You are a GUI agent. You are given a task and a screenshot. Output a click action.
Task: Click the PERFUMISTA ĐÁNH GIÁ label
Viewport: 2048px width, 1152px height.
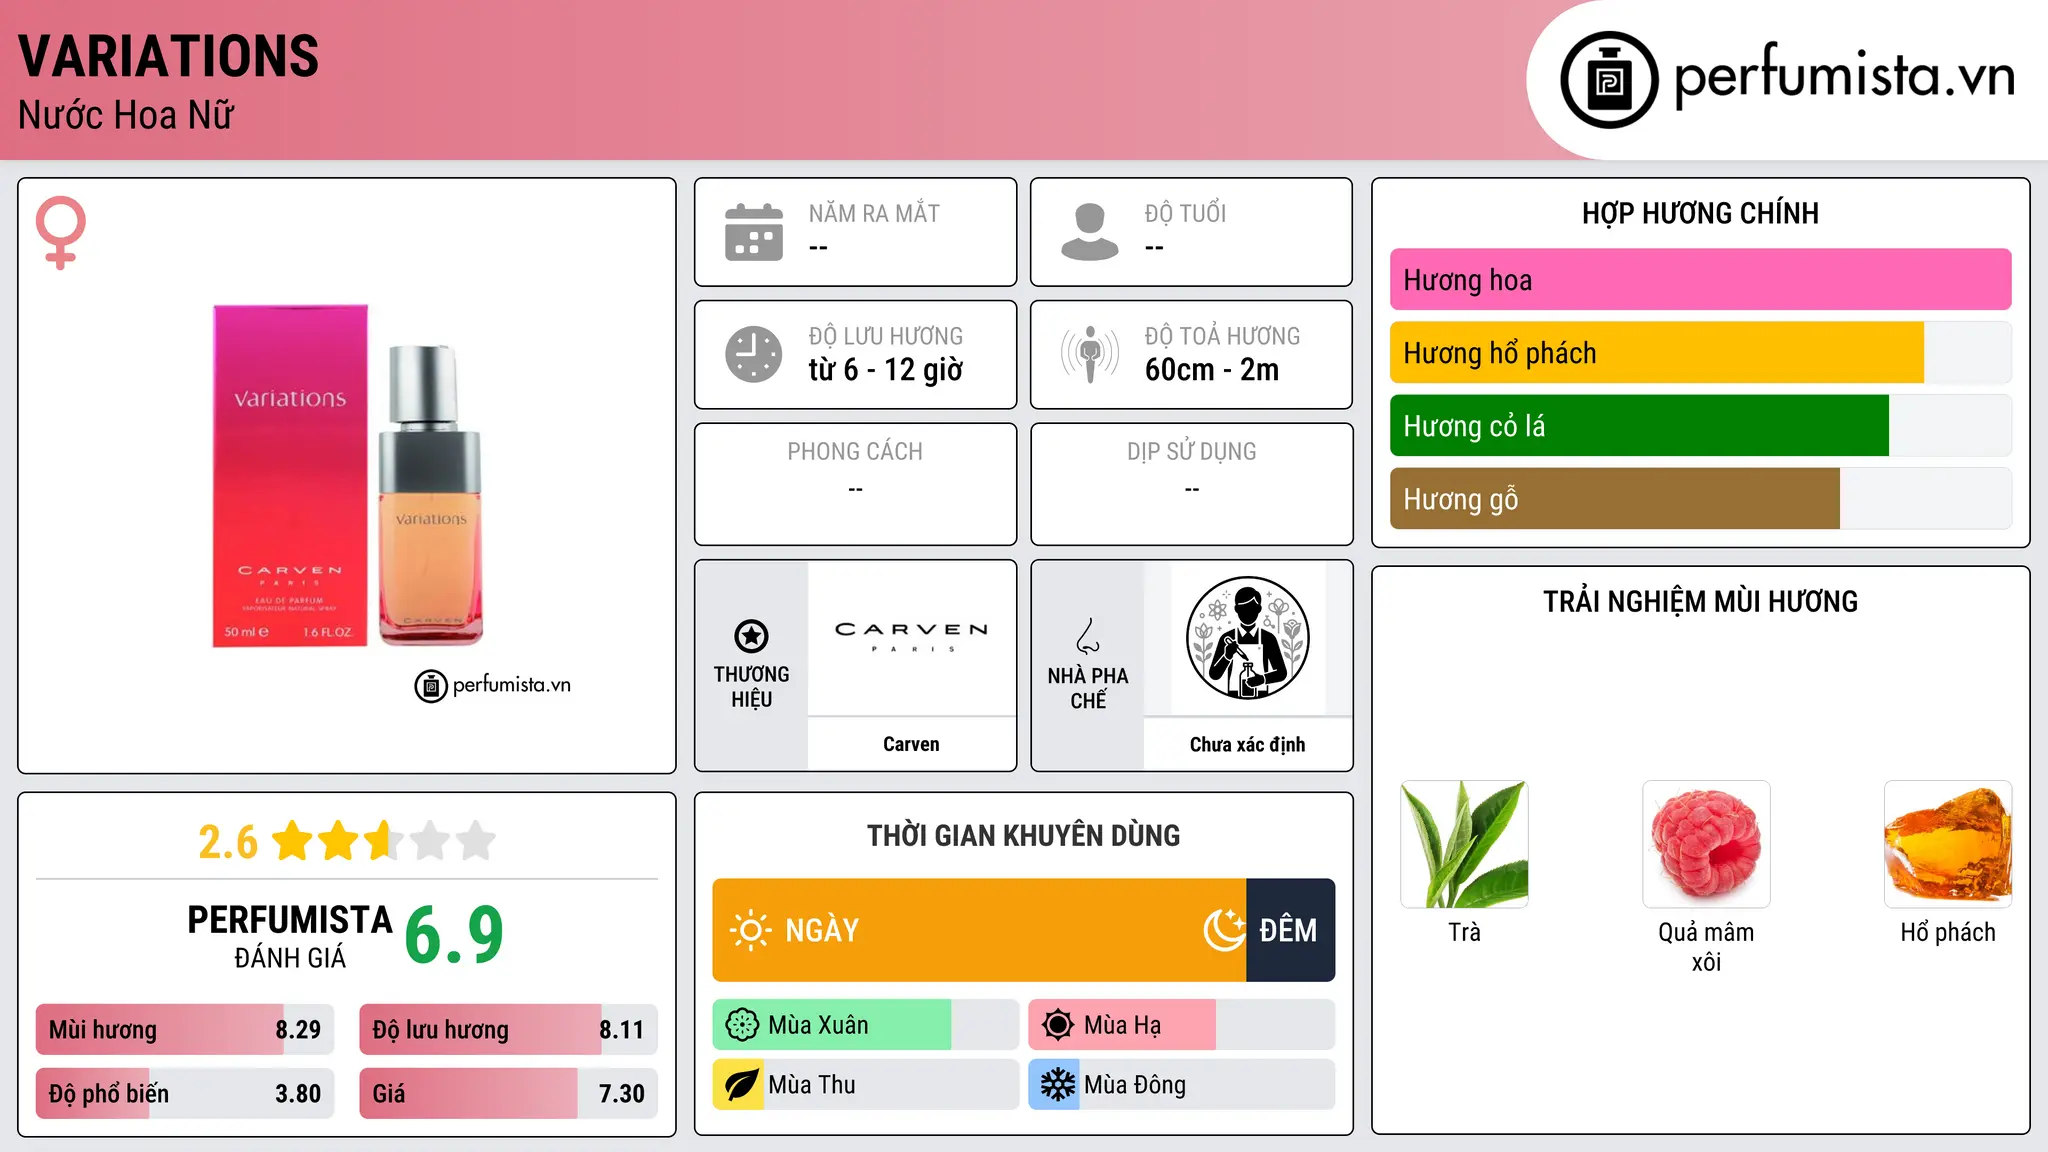click(x=290, y=937)
